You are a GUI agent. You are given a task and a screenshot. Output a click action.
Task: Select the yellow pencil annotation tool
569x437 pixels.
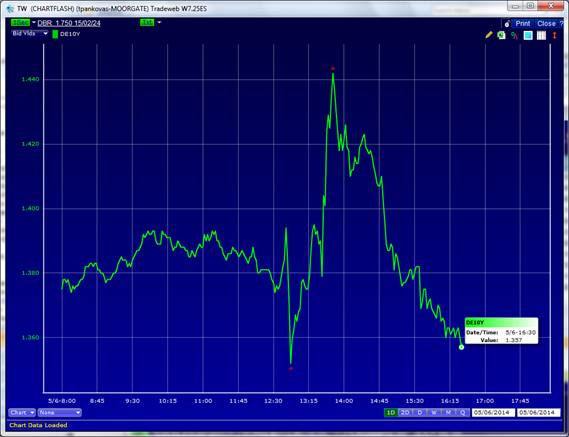489,35
